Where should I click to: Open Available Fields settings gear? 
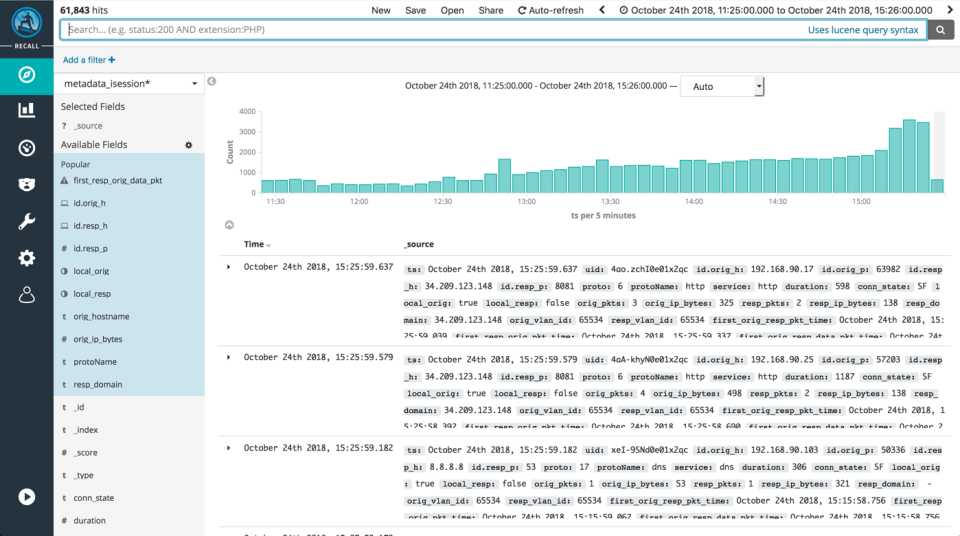[189, 145]
